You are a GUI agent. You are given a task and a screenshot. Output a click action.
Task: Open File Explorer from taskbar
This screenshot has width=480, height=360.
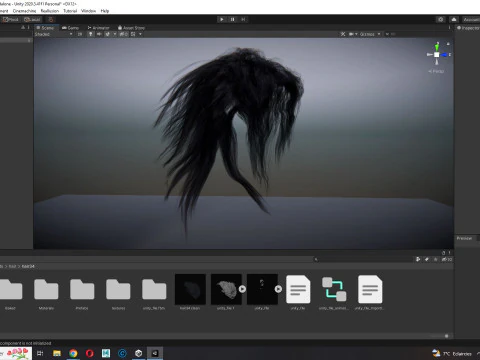57,353
